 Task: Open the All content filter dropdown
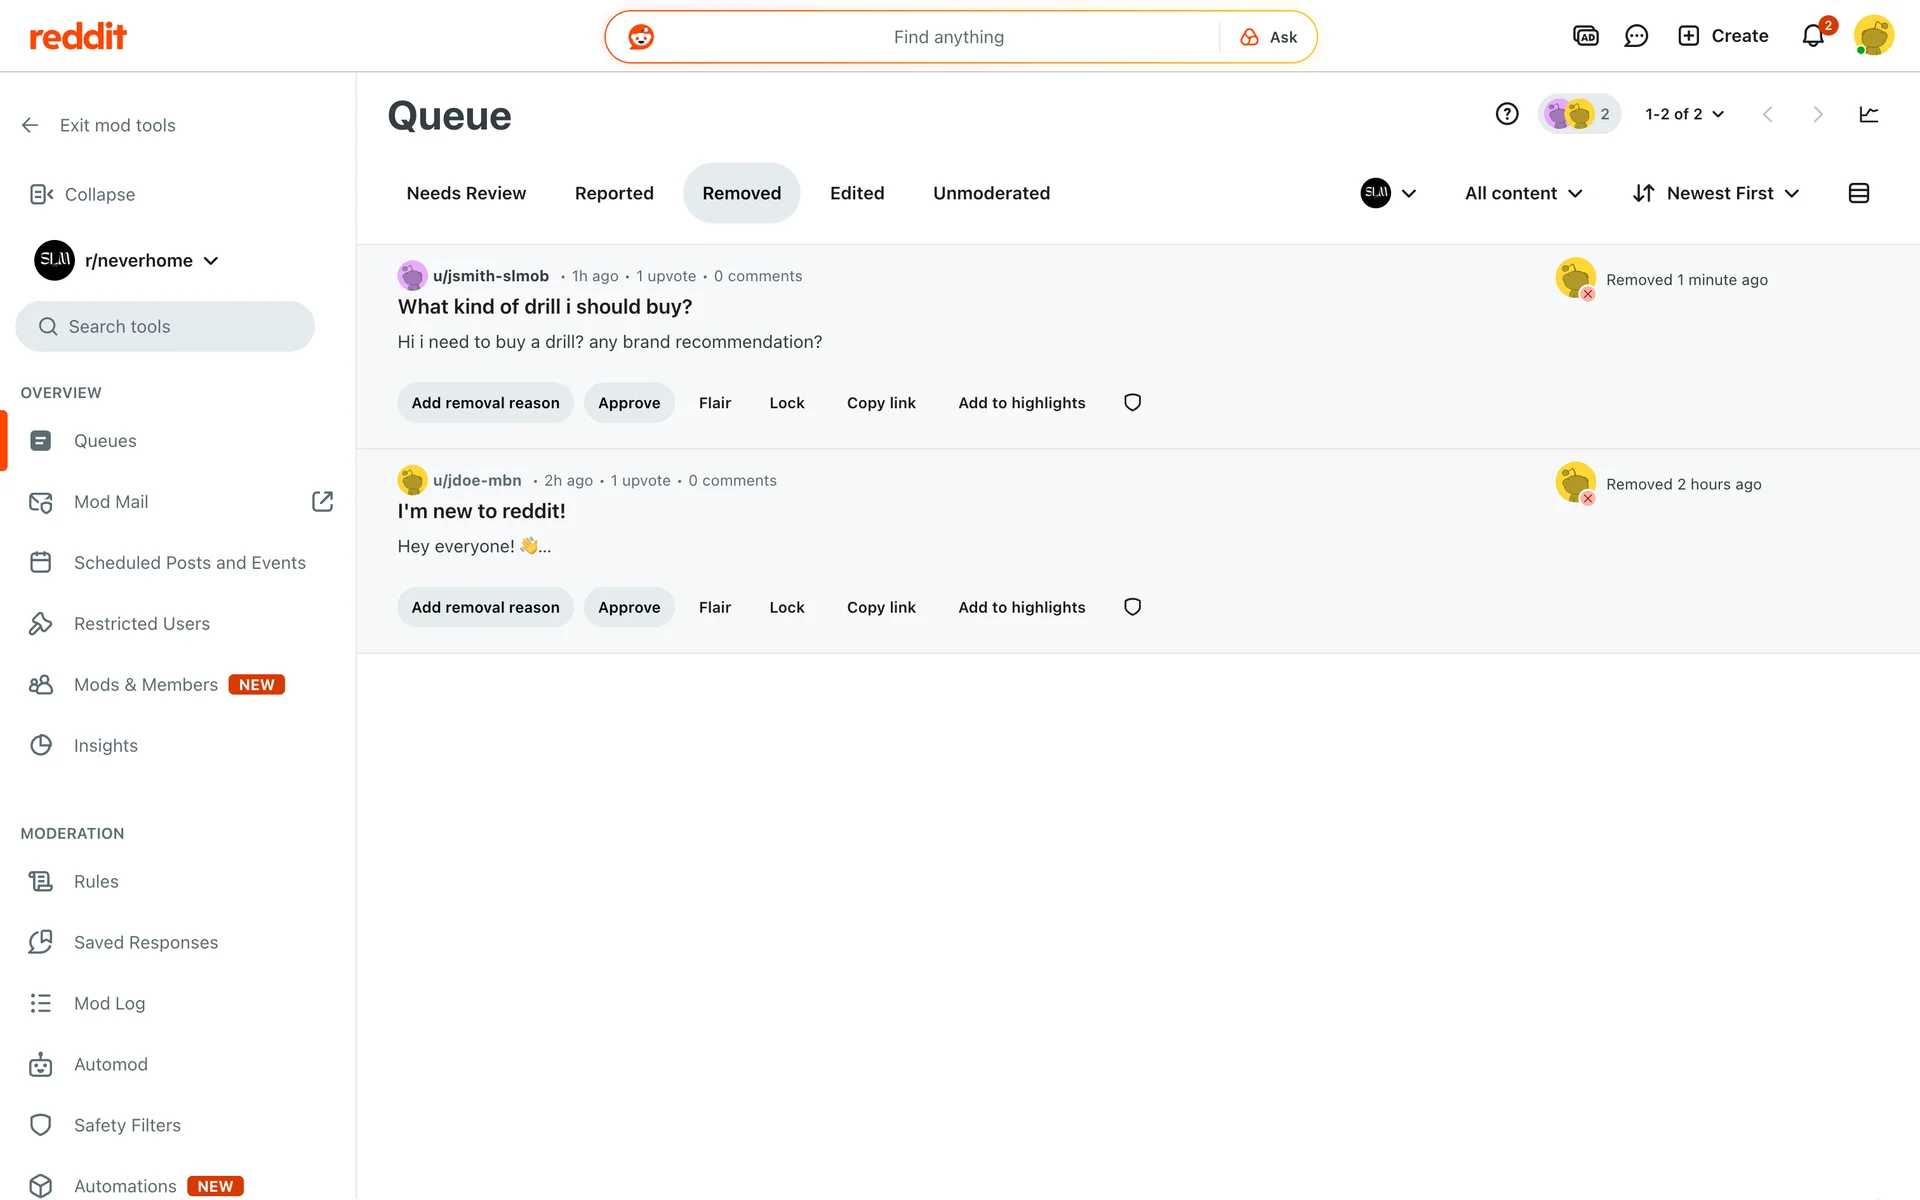[1523, 193]
